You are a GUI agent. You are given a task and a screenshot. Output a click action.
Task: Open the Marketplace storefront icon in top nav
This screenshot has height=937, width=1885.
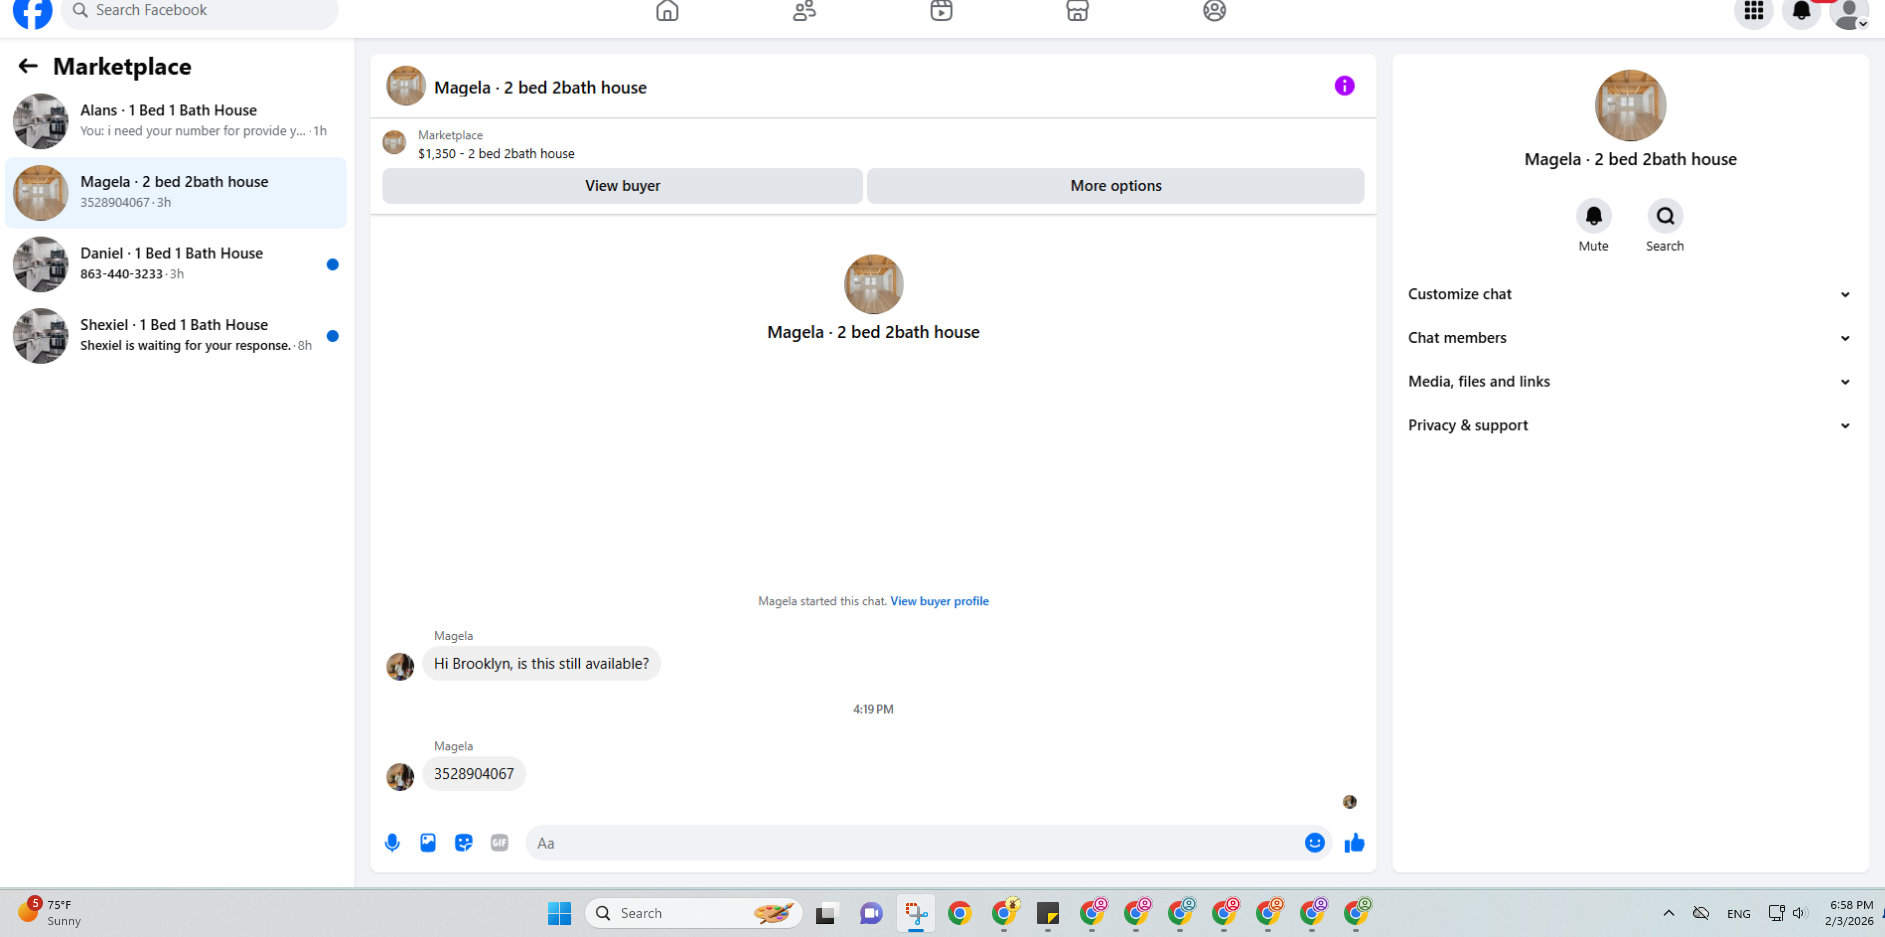click(x=1077, y=11)
